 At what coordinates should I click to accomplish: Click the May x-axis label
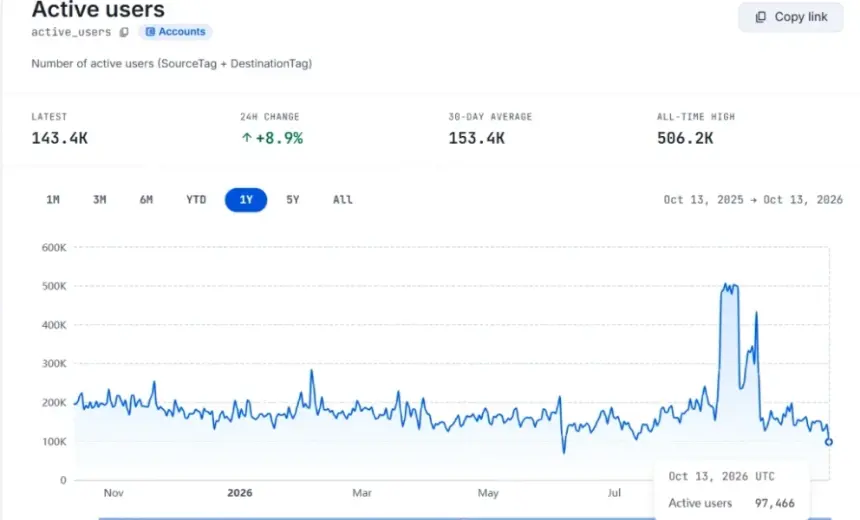pyautogui.click(x=488, y=493)
